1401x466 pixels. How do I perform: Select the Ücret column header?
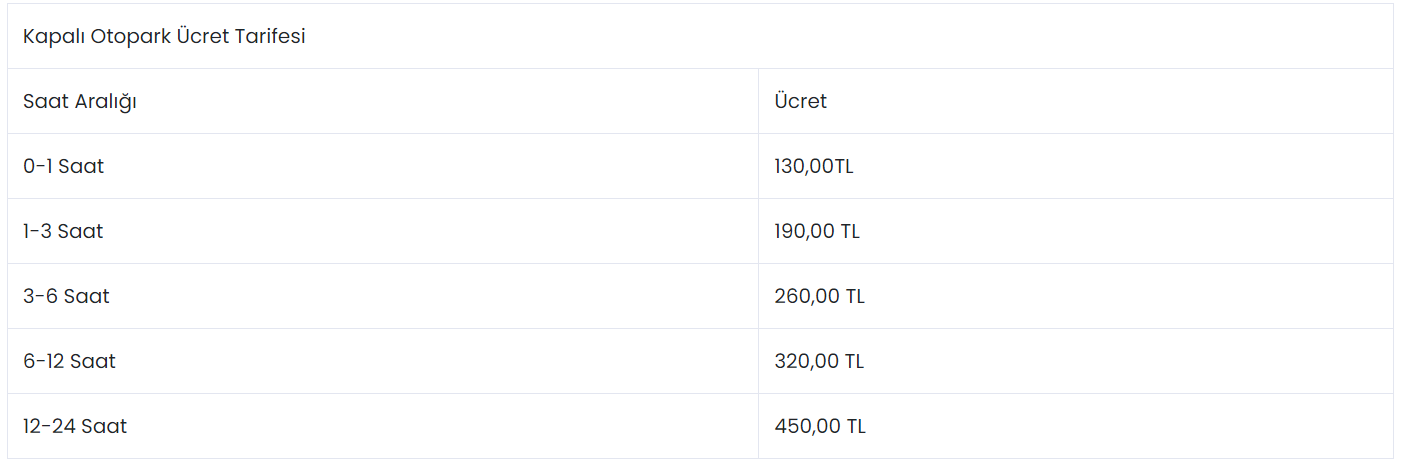click(800, 101)
